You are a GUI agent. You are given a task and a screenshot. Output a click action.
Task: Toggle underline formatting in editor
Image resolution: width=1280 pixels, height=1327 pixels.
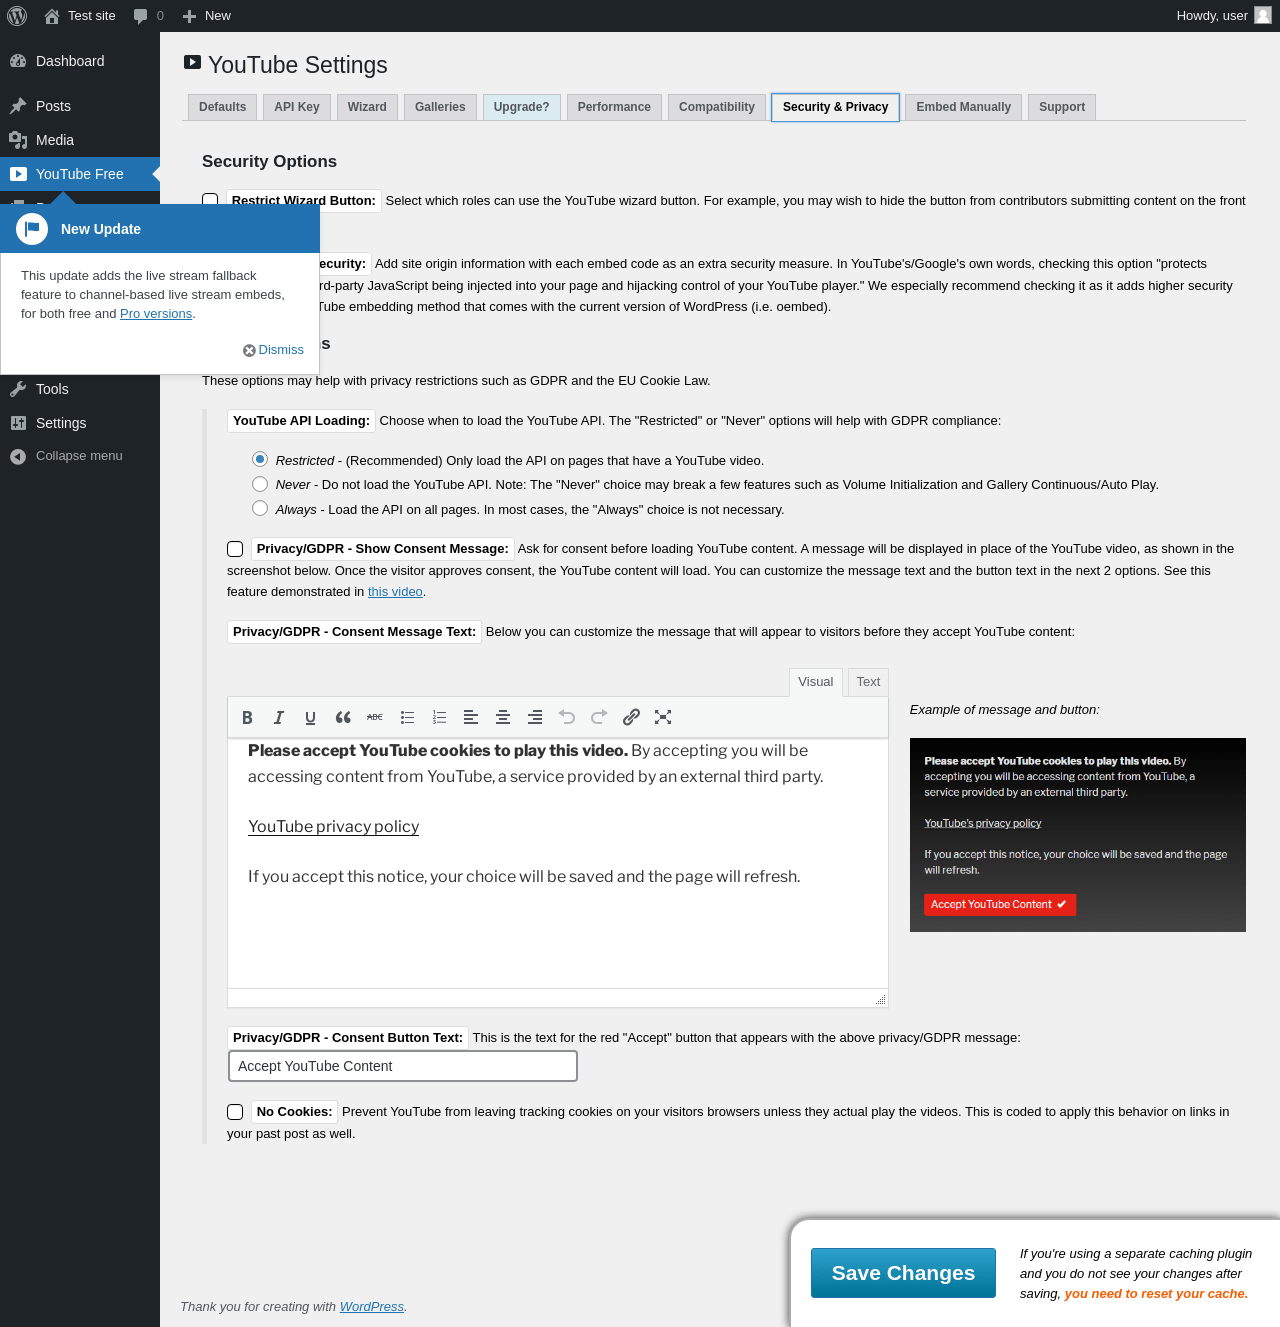coord(311,717)
